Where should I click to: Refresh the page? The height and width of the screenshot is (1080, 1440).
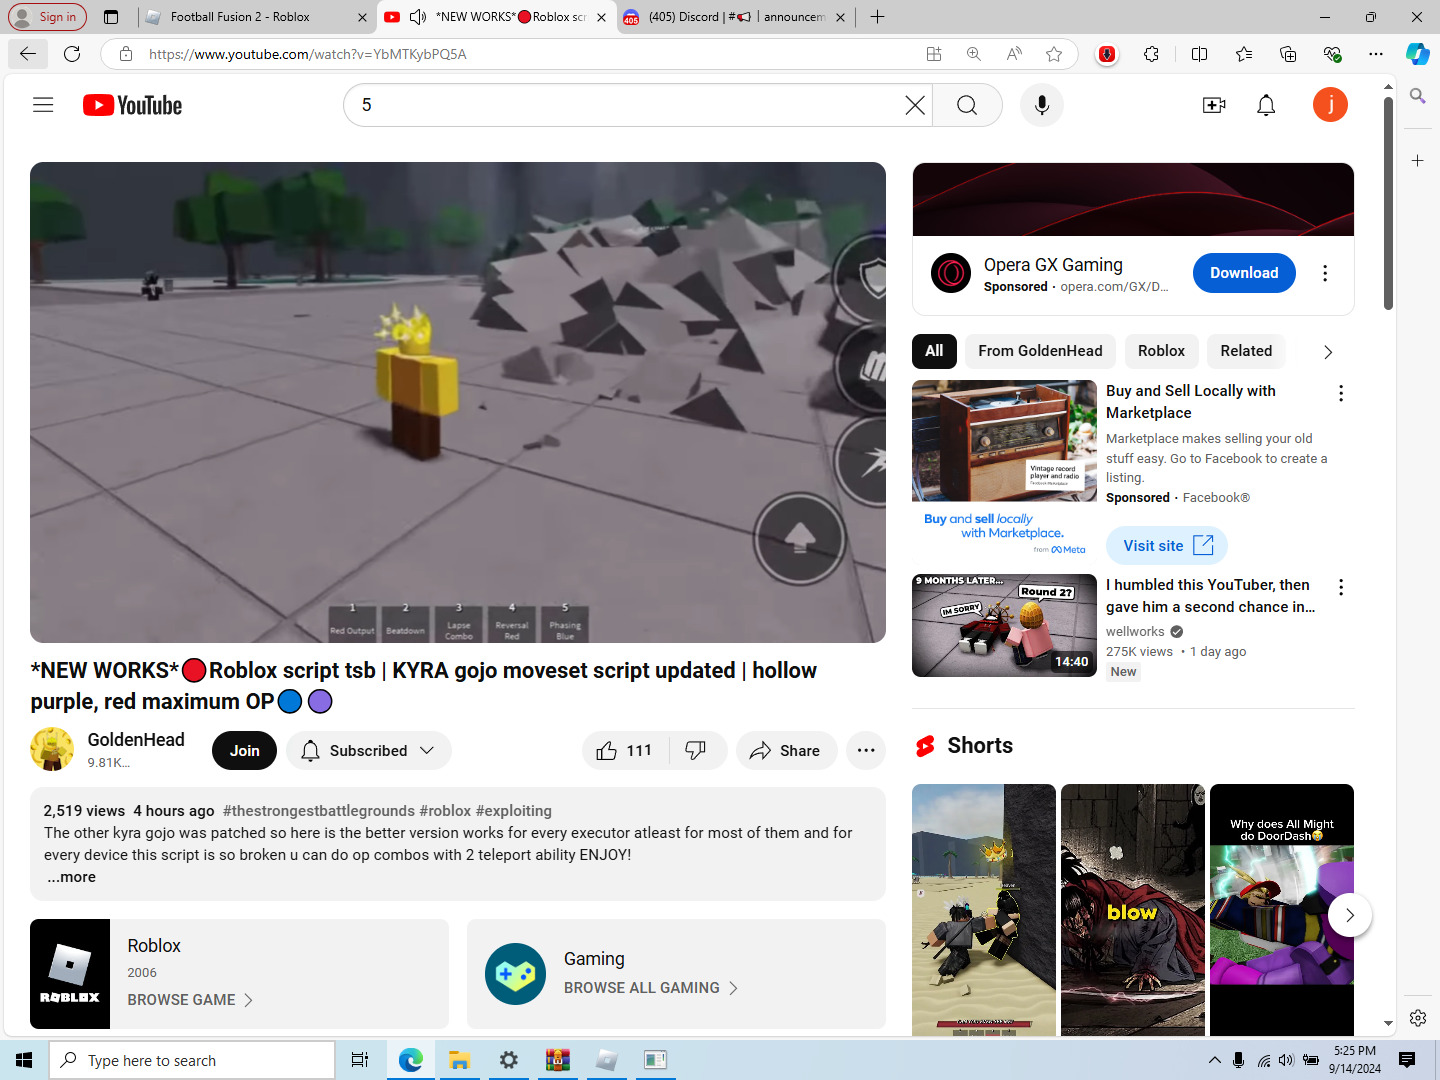pyautogui.click(x=72, y=54)
